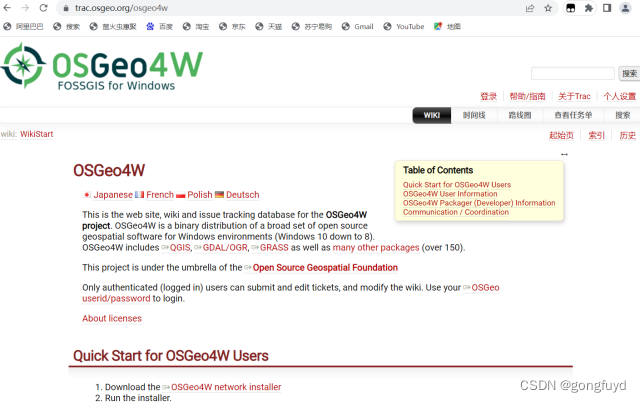This screenshot has width=641, height=402.
Task: Select the 搜索 tab in navigation bar
Action: [x=623, y=115]
